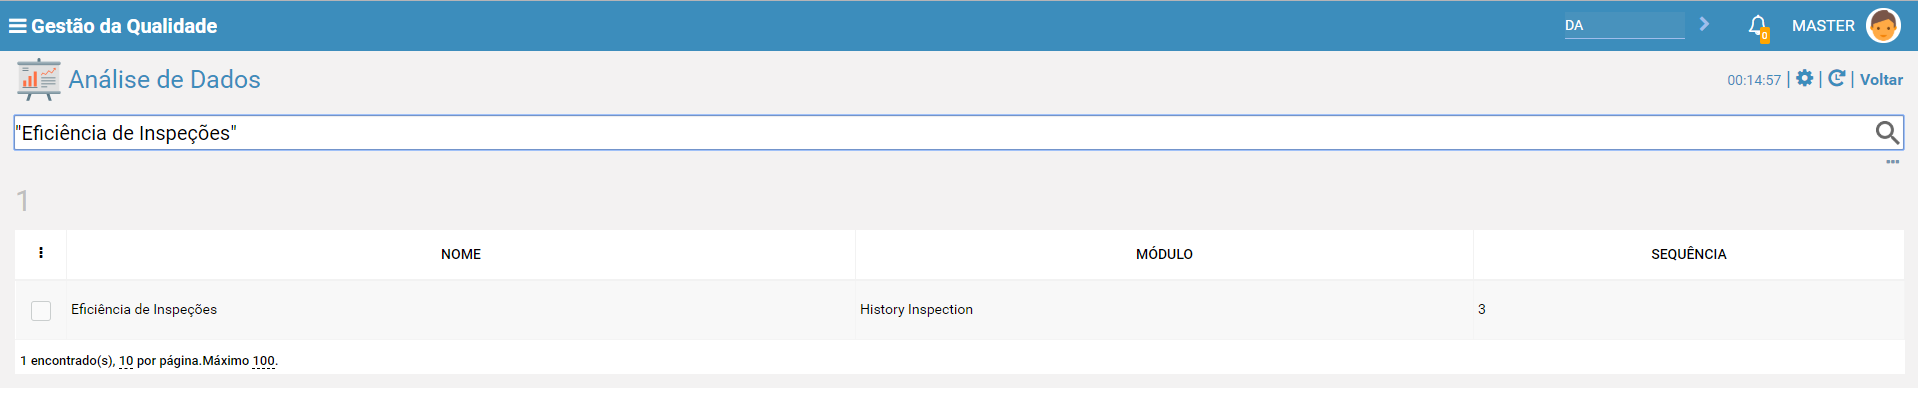1918x393 pixels.
Task: Click the DA quick access field
Action: click(x=1624, y=26)
